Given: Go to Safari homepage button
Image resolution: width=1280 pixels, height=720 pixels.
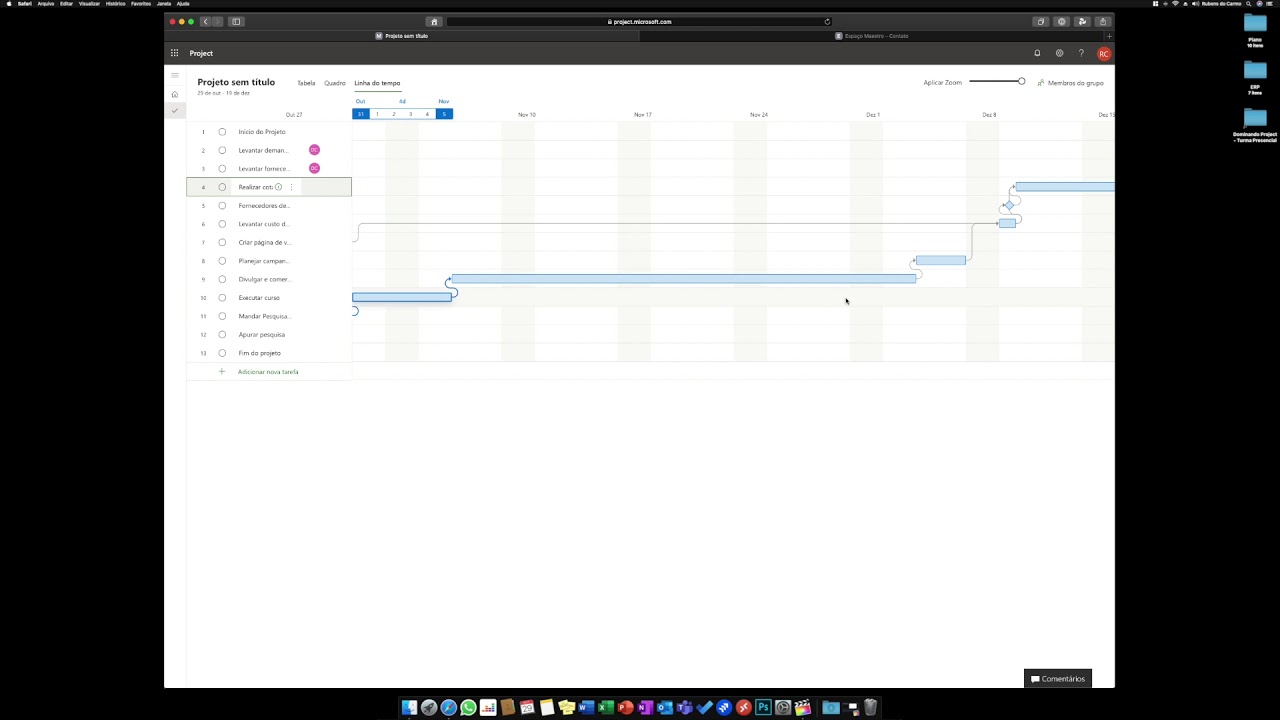Looking at the screenshot, I should pos(434,21).
